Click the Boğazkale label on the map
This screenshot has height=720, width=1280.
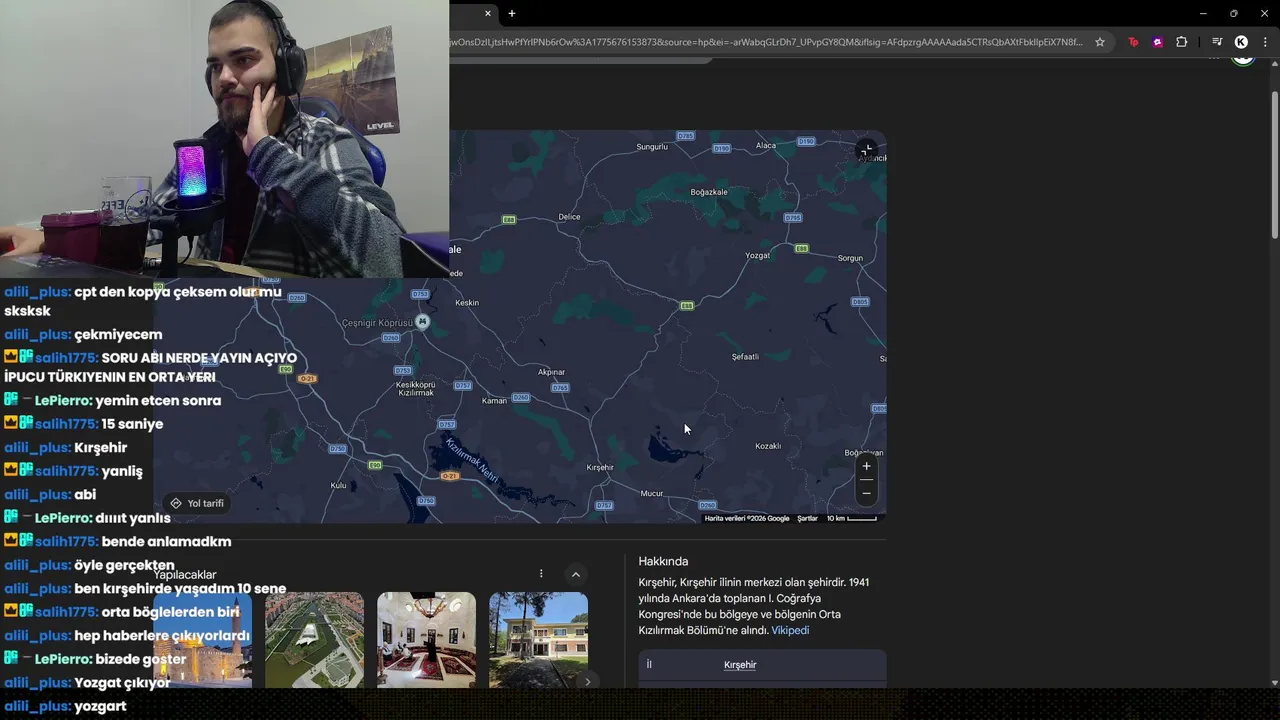click(709, 192)
